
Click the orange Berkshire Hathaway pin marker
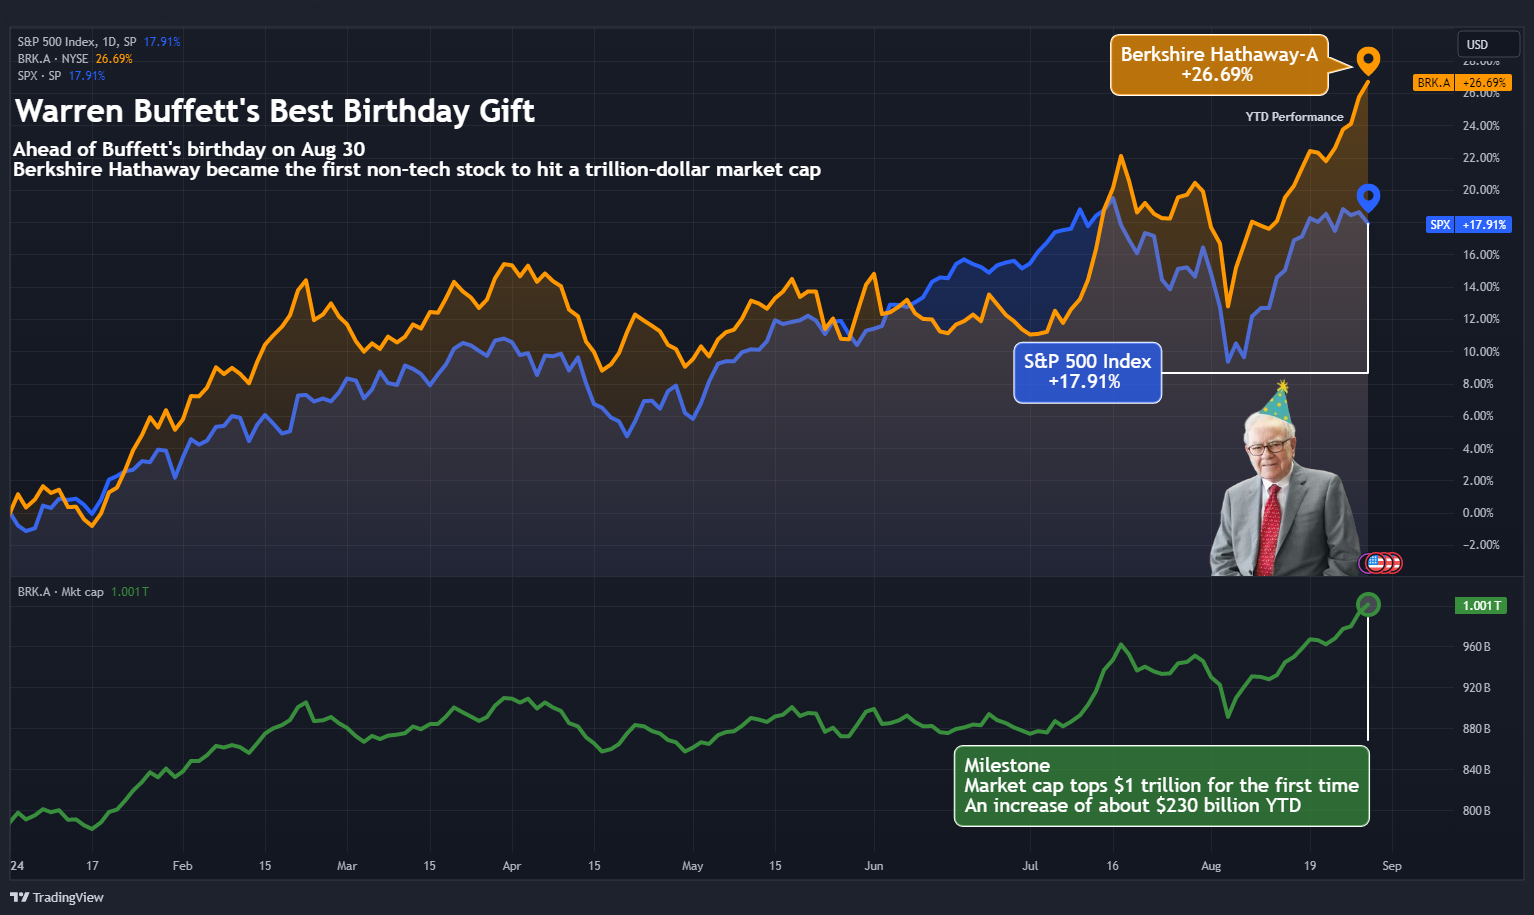1367,60
